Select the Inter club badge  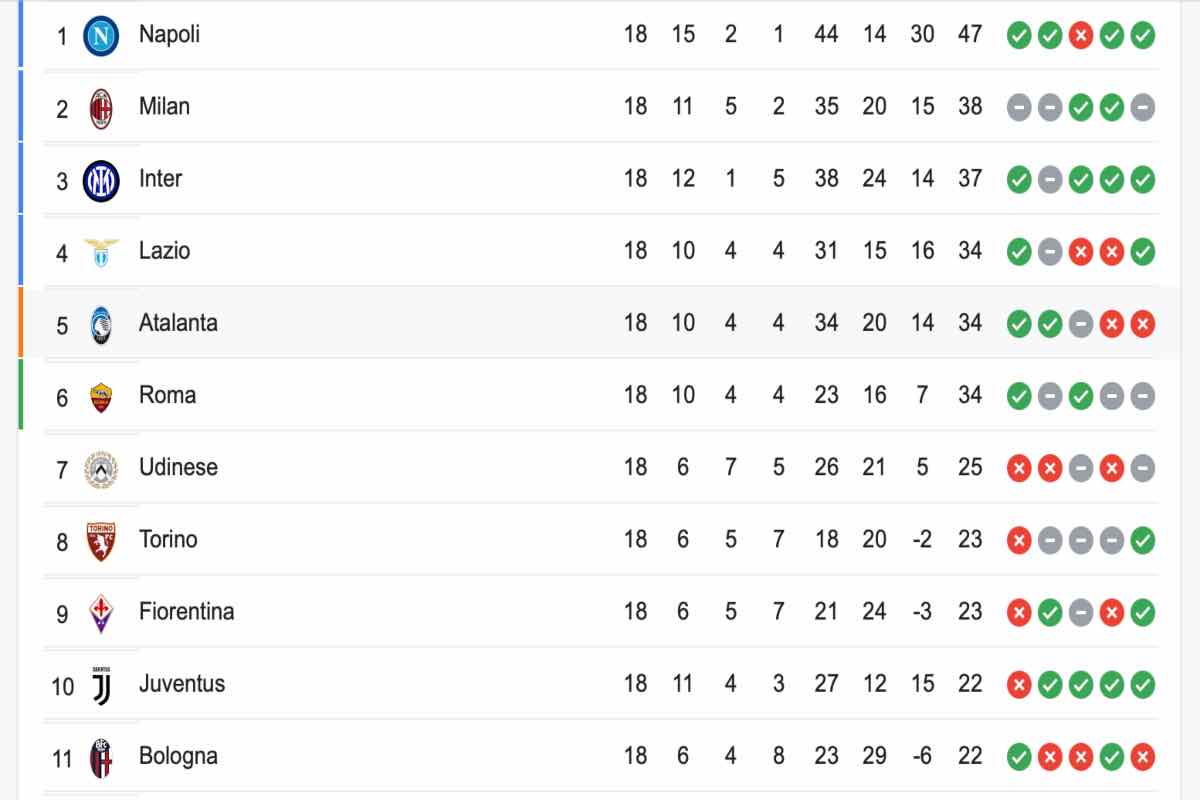click(101, 180)
